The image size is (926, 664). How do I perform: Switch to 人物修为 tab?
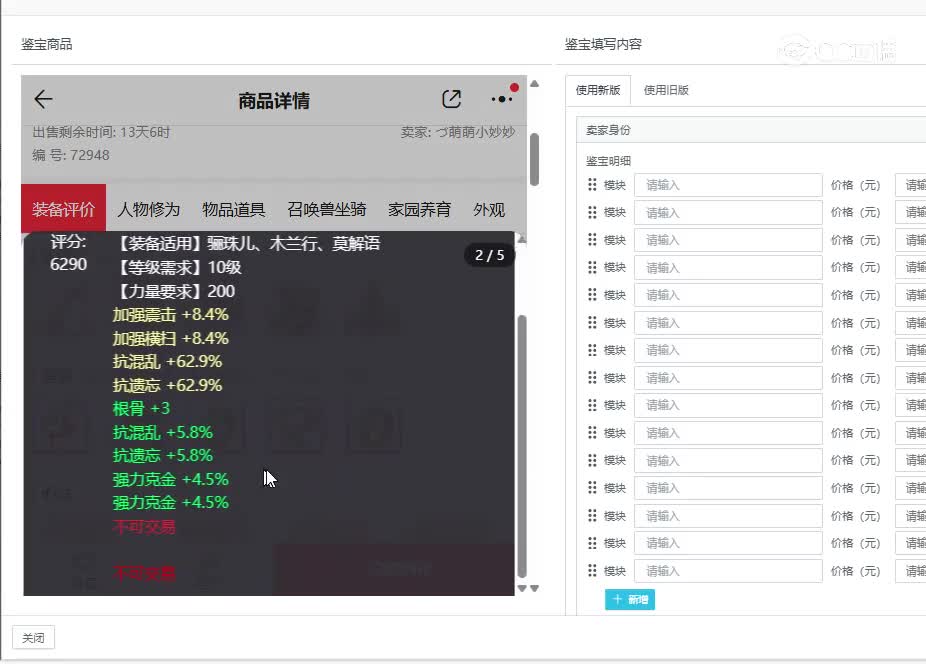pos(149,209)
